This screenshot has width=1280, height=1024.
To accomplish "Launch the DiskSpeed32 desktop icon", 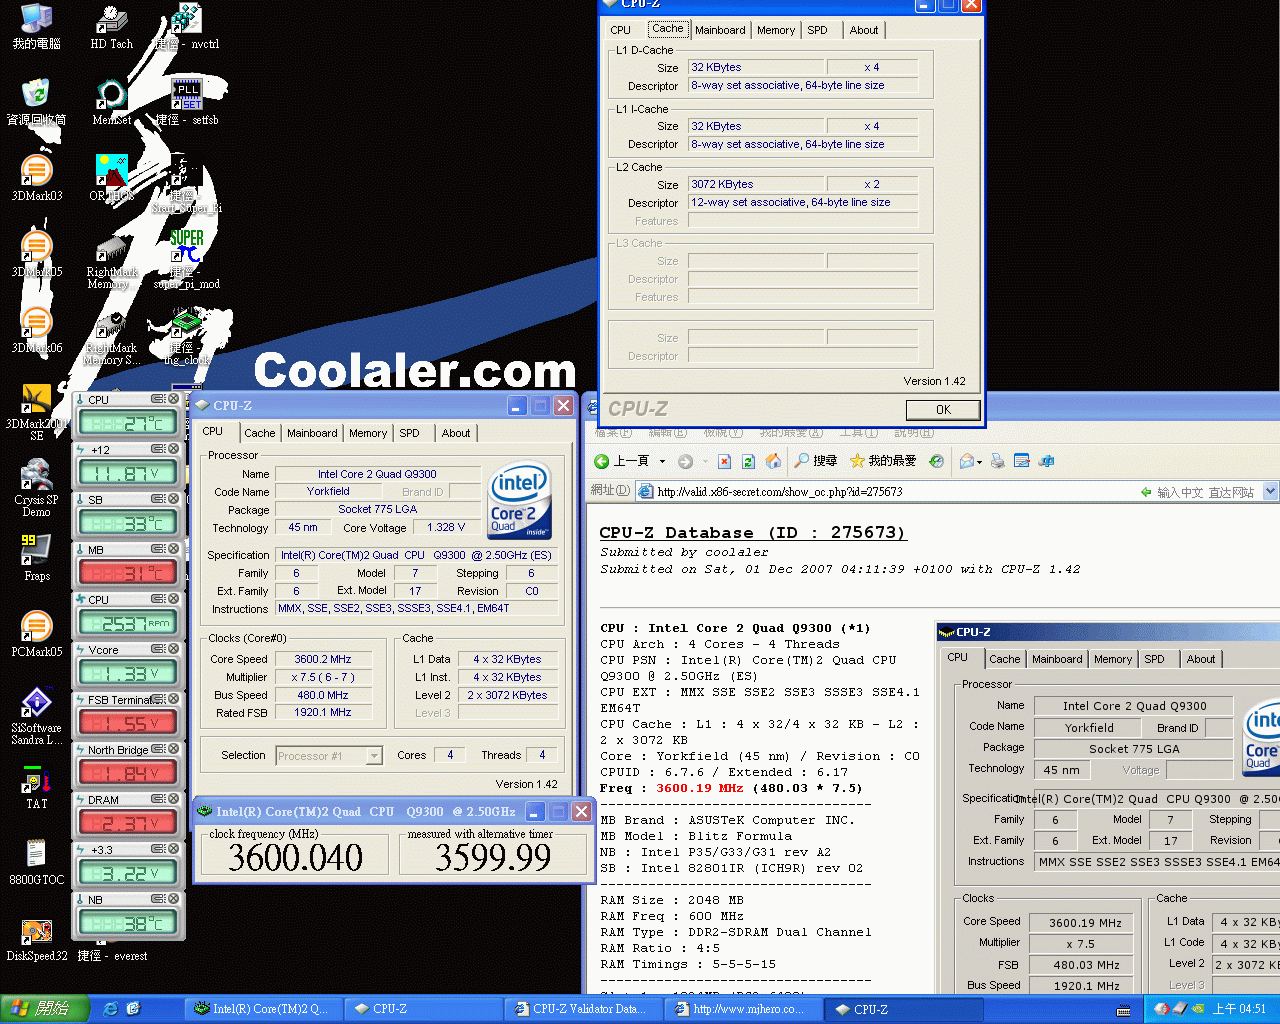I will [x=37, y=938].
